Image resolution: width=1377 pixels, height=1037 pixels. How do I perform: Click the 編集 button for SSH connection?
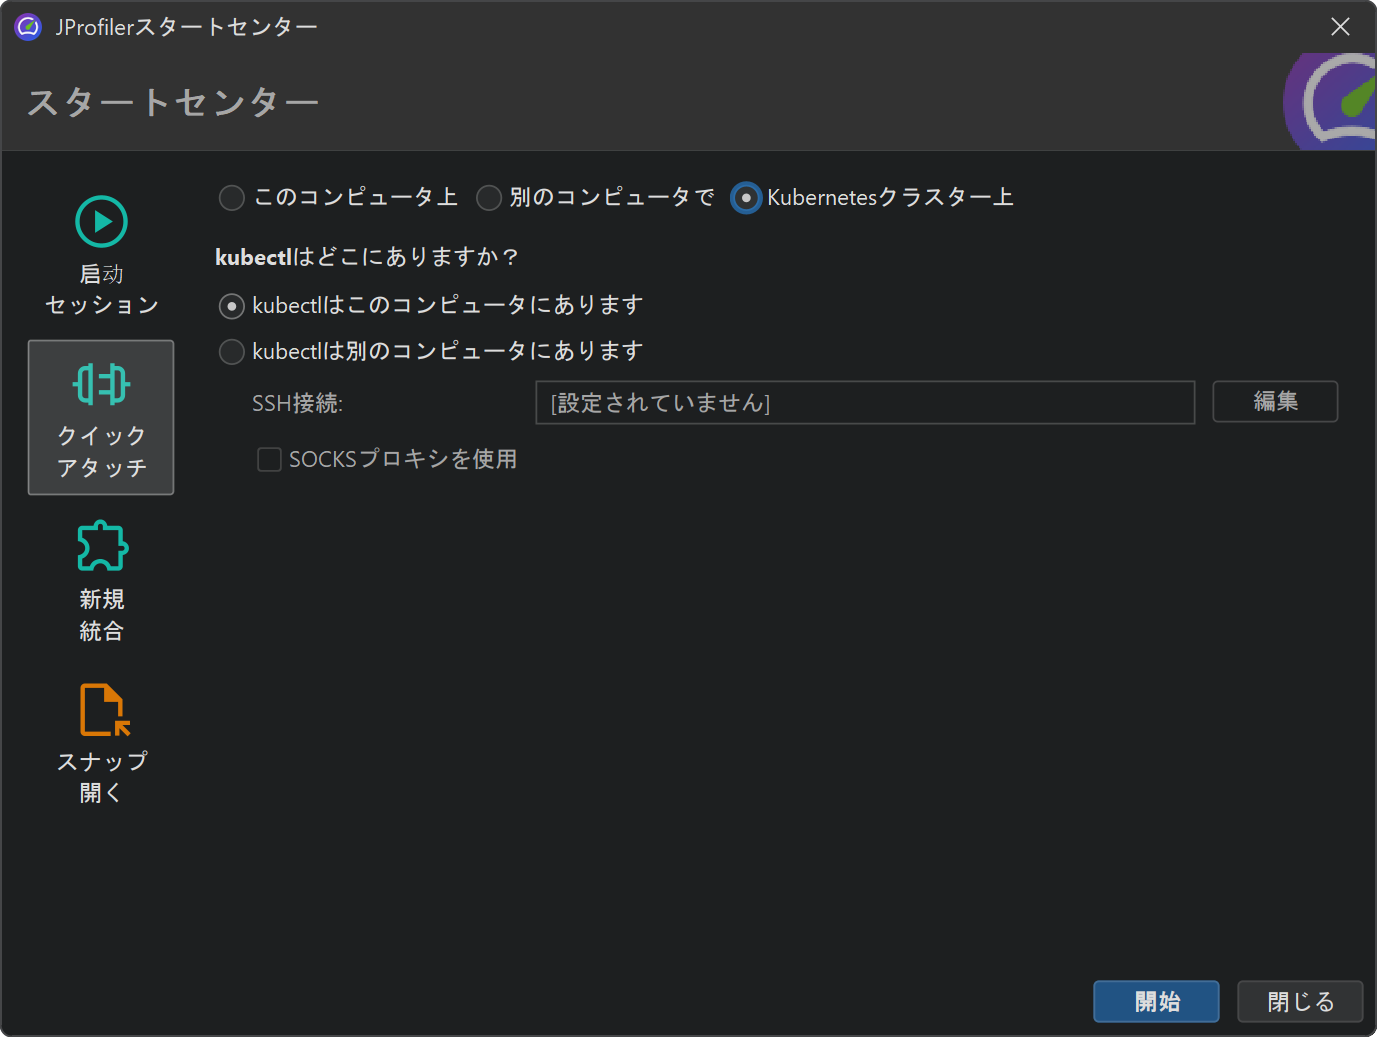[1275, 401]
